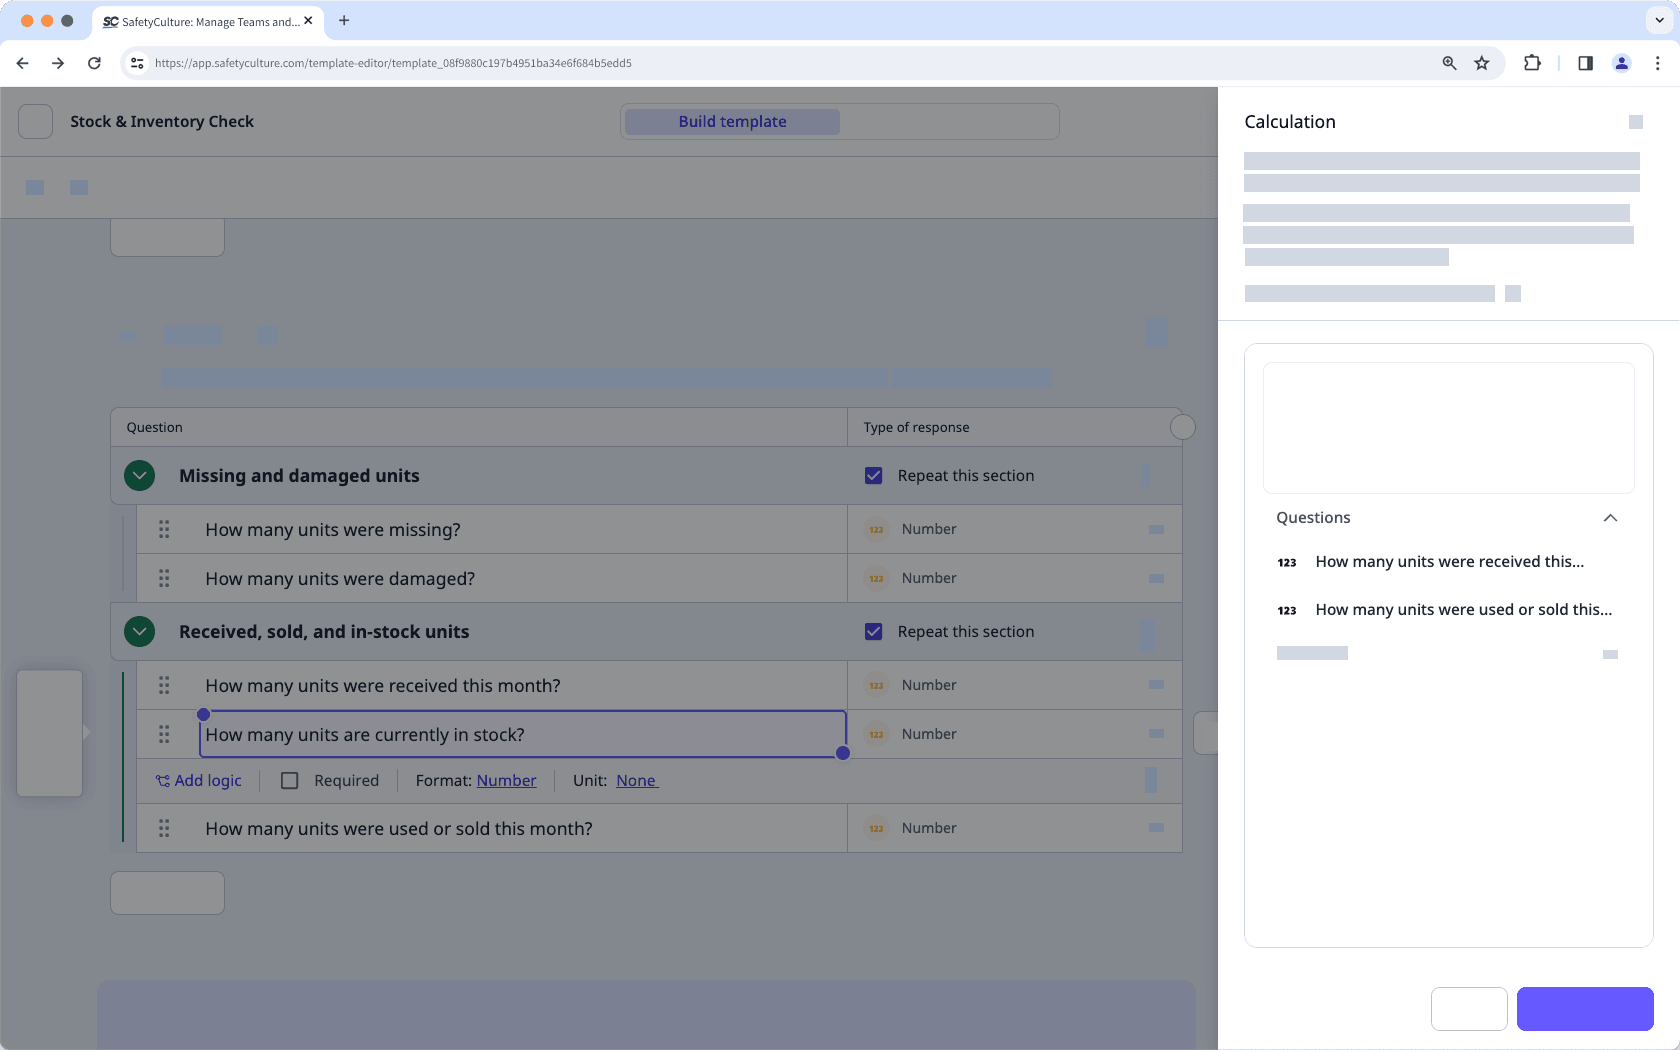Collapse the Questions list in the Calculation panel
This screenshot has width=1680, height=1050.
point(1610,518)
